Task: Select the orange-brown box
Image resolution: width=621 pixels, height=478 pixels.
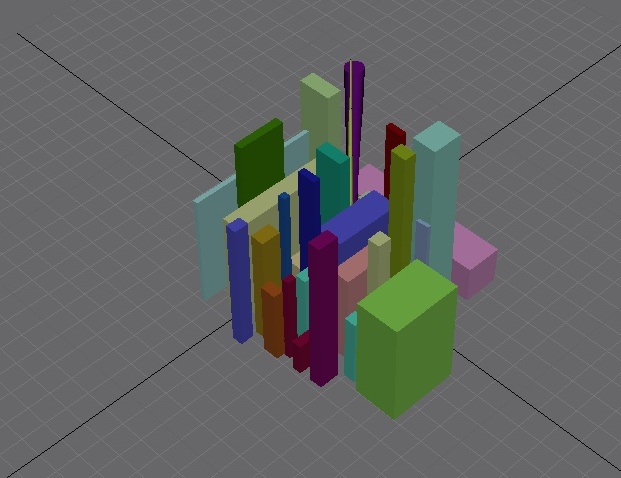Action: point(272,321)
